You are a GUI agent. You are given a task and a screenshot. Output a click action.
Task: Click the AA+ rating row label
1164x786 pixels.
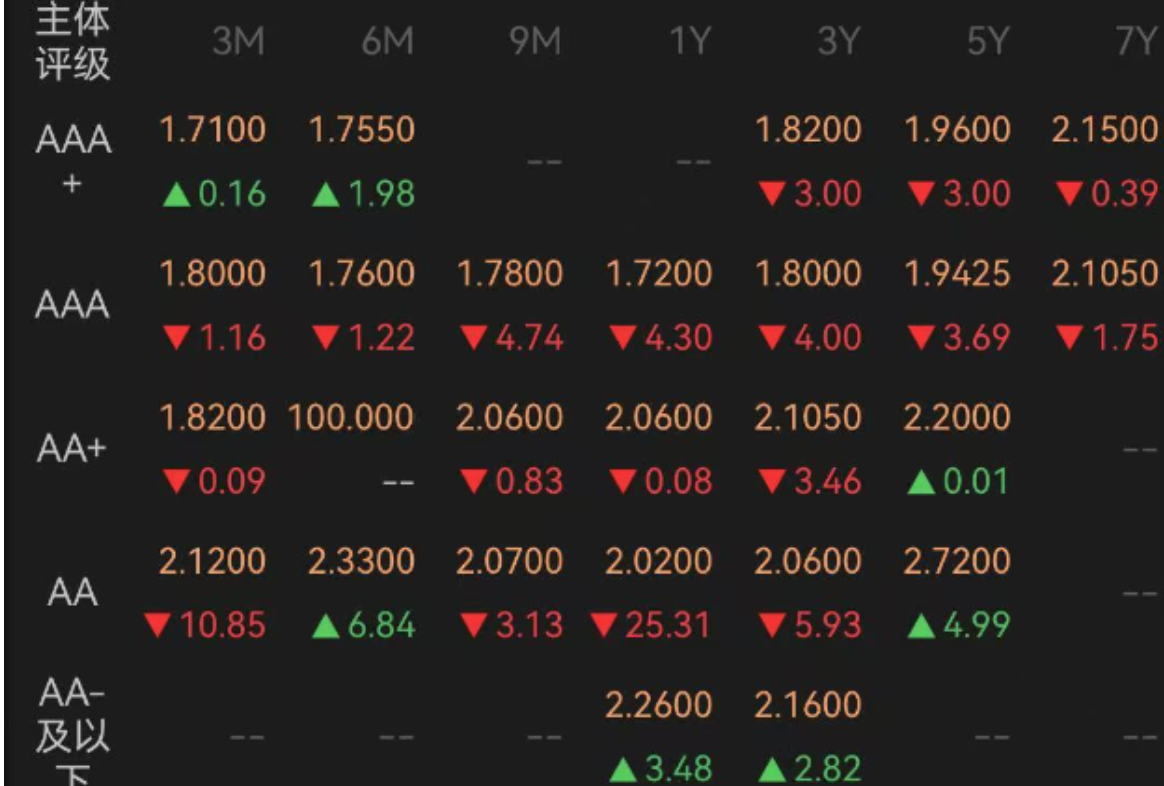pos(72,448)
